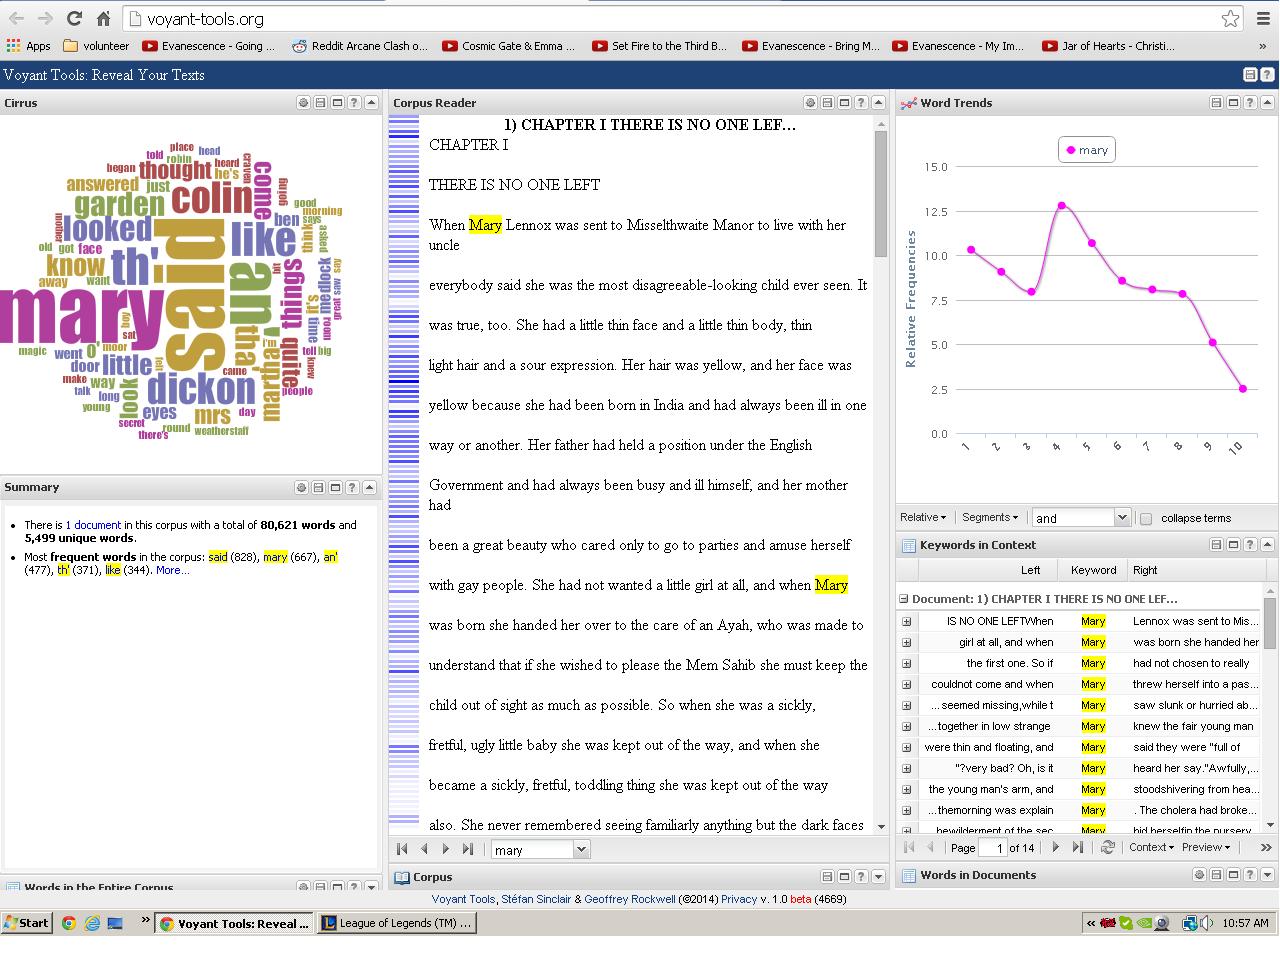Open Corpus Reader help icon

(x=861, y=103)
